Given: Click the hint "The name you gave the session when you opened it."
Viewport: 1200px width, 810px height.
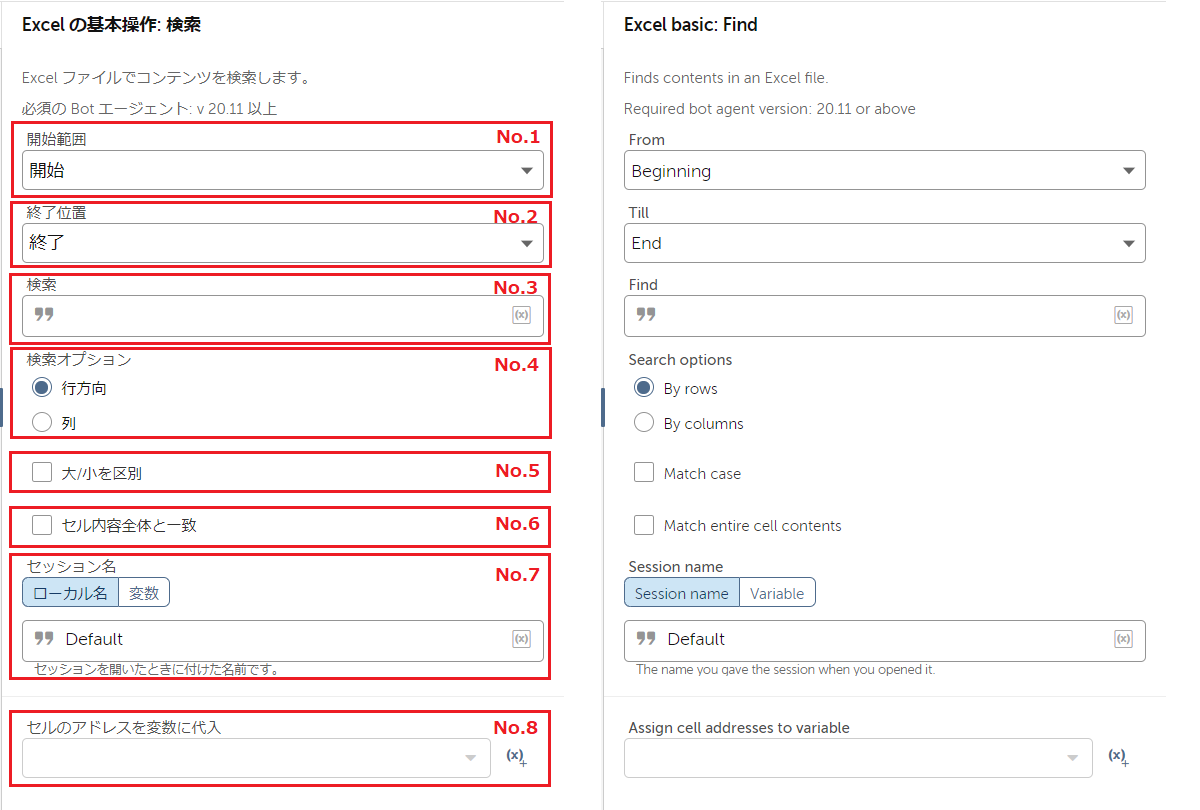Looking at the screenshot, I should tap(786, 669).
